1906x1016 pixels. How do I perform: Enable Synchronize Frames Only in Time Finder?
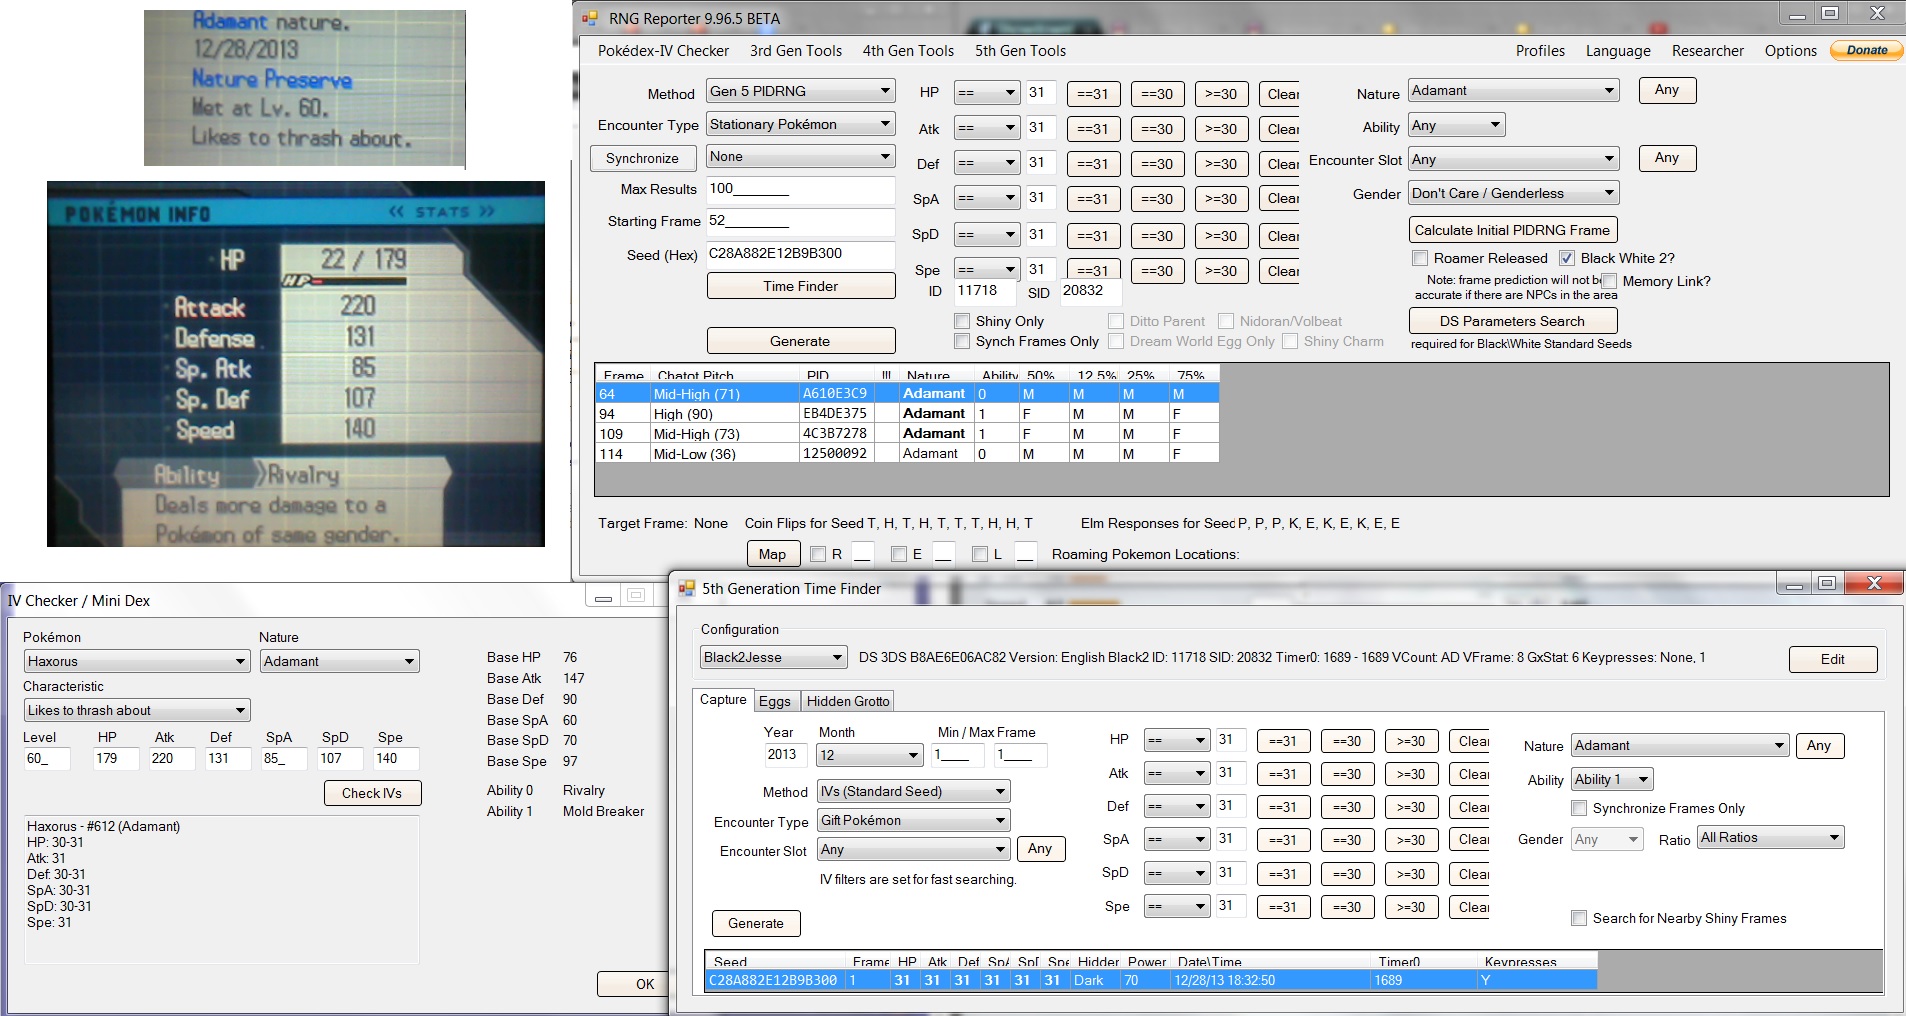(x=1579, y=808)
